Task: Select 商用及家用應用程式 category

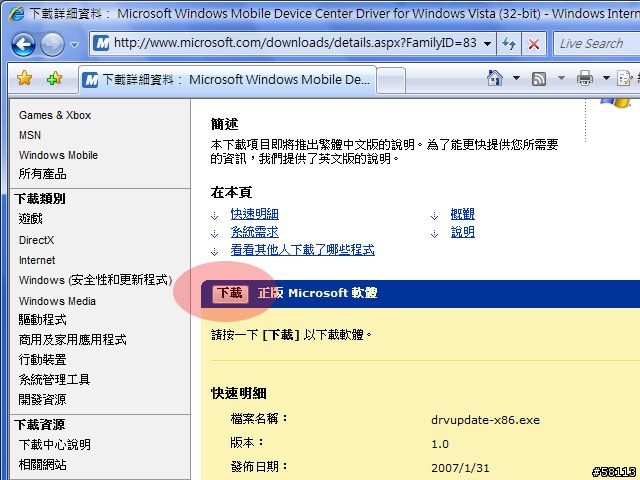Action: point(73,340)
